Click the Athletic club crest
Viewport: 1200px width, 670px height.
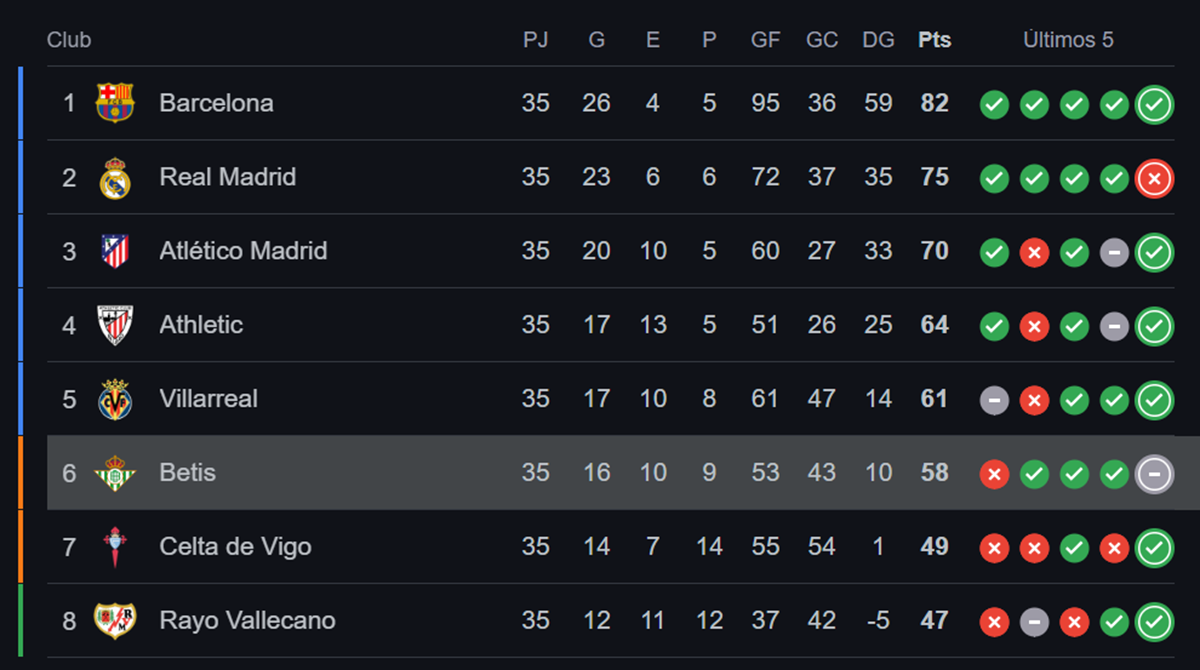click(x=115, y=325)
